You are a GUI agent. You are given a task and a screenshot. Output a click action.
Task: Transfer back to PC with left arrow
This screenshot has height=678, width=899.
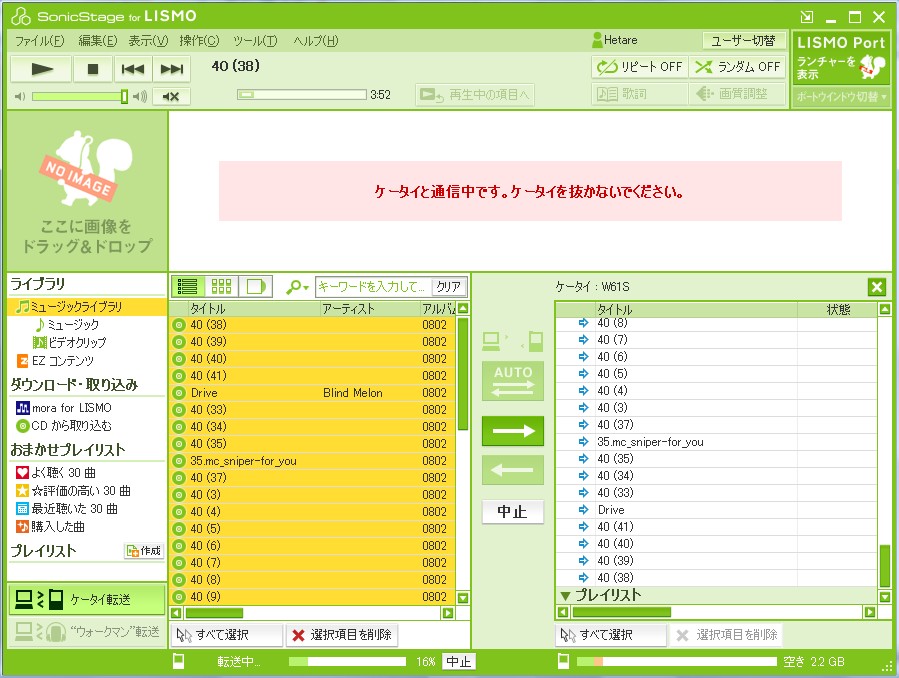pos(513,470)
